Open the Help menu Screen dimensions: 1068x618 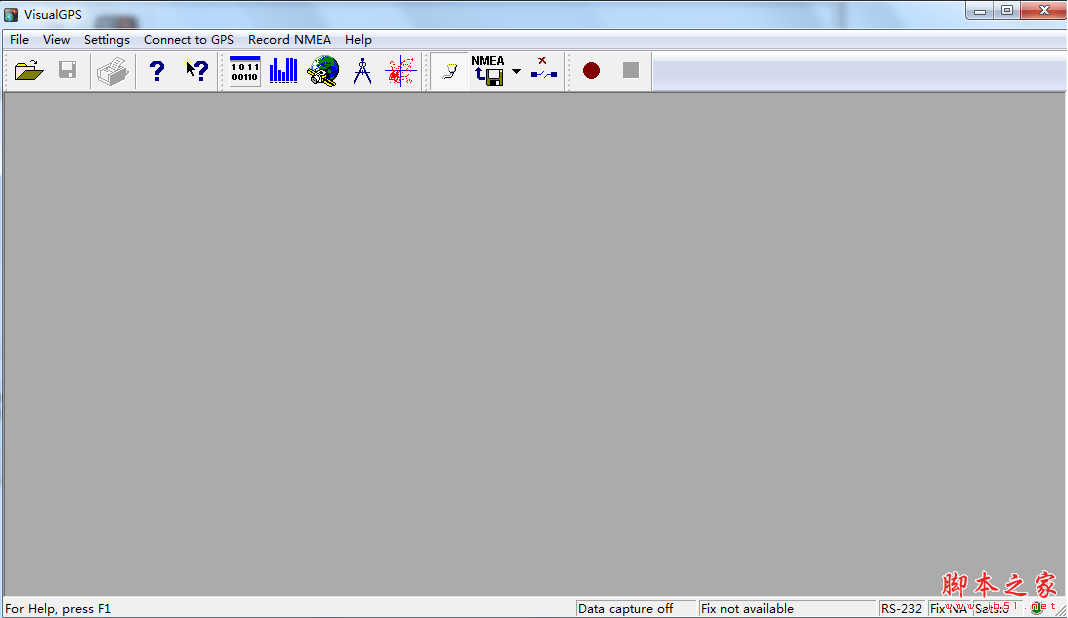(x=358, y=40)
